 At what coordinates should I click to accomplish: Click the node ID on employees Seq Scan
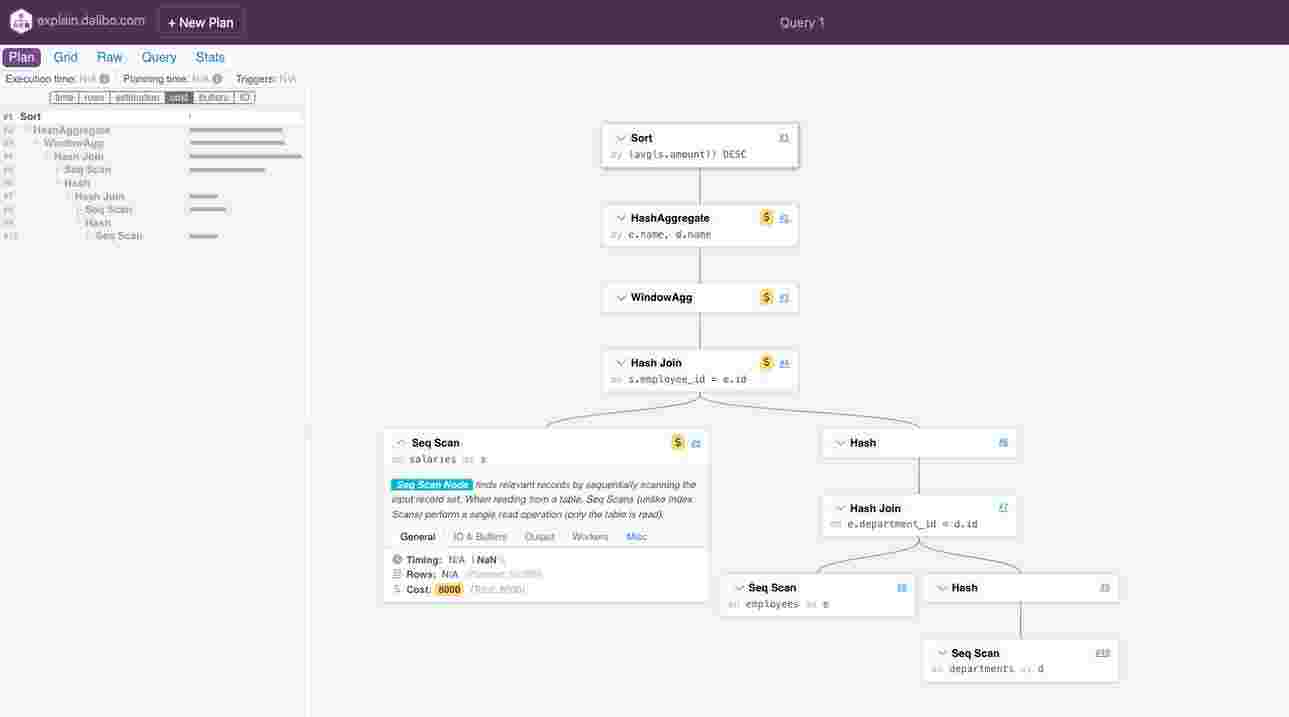(902, 588)
